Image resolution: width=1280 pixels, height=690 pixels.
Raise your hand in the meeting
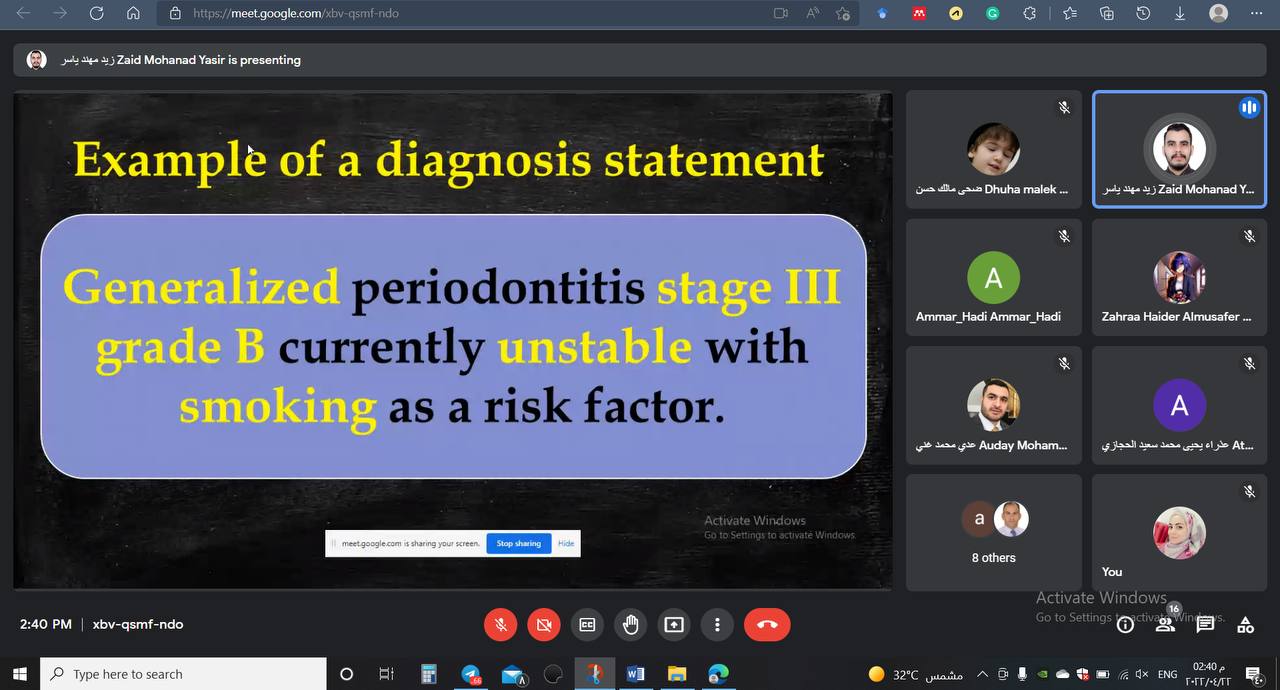coord(630,625)
